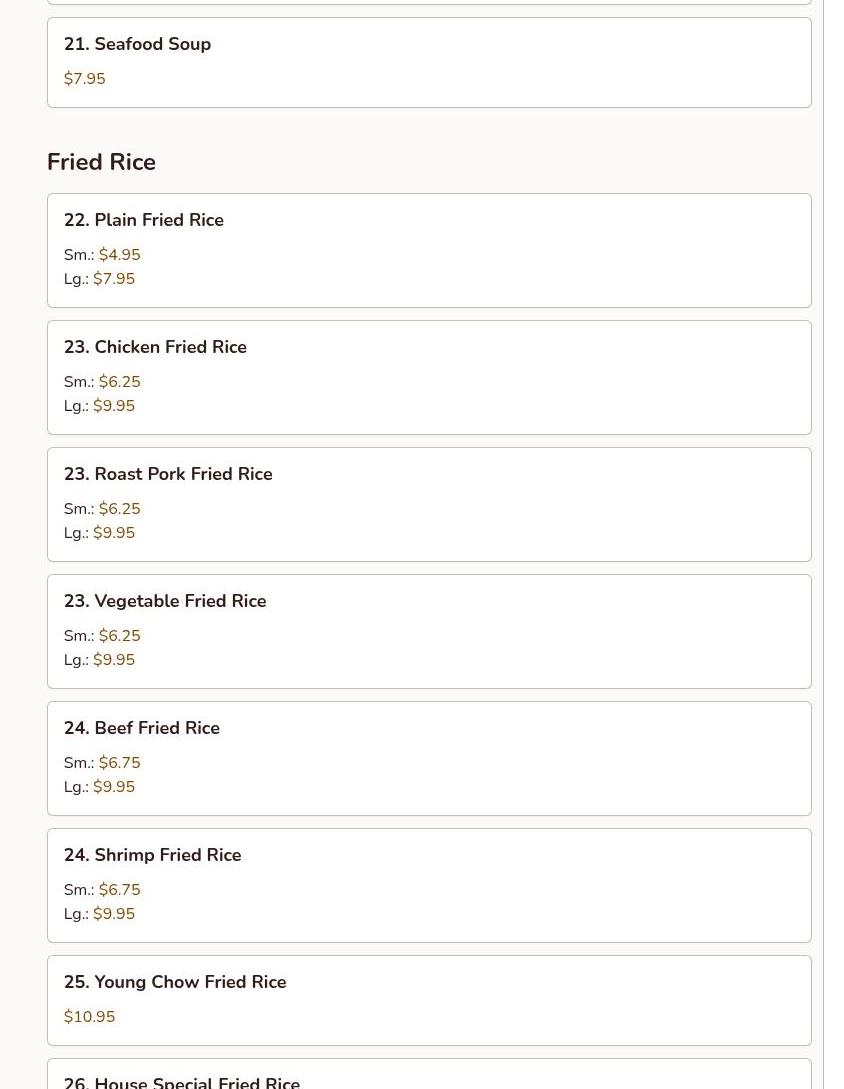Choose the small Plain Fried Rice $4.95 price
The height and width of the screenshot is (1089, 844).
pyautogui.click(x=120, y=255)
